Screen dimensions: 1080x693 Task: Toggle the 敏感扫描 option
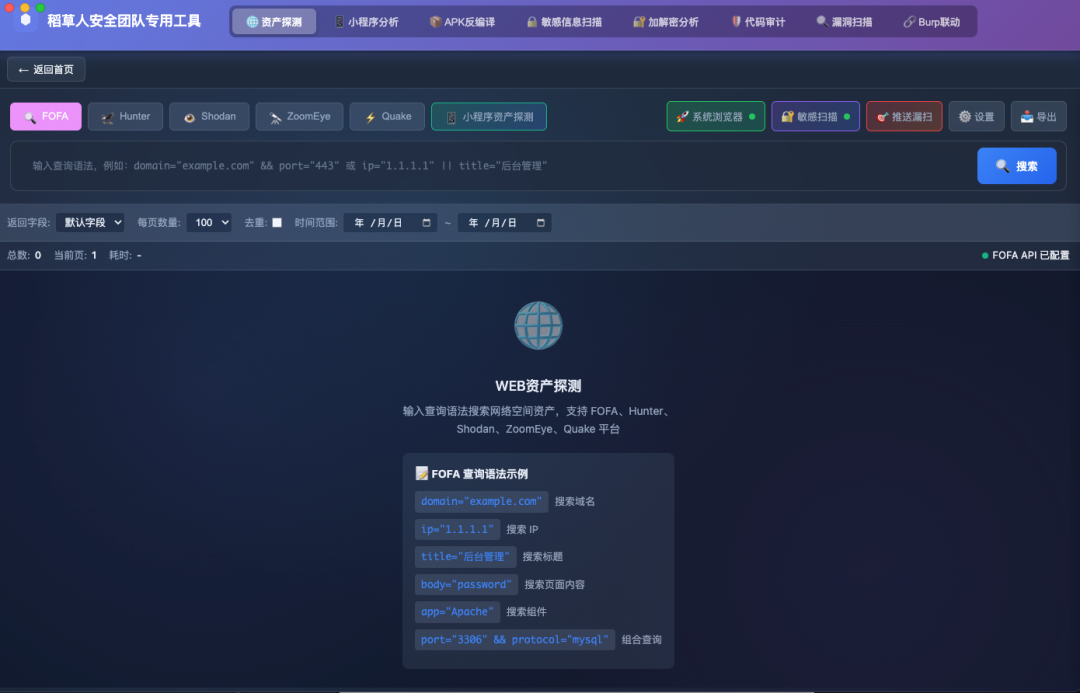point(816,116)
